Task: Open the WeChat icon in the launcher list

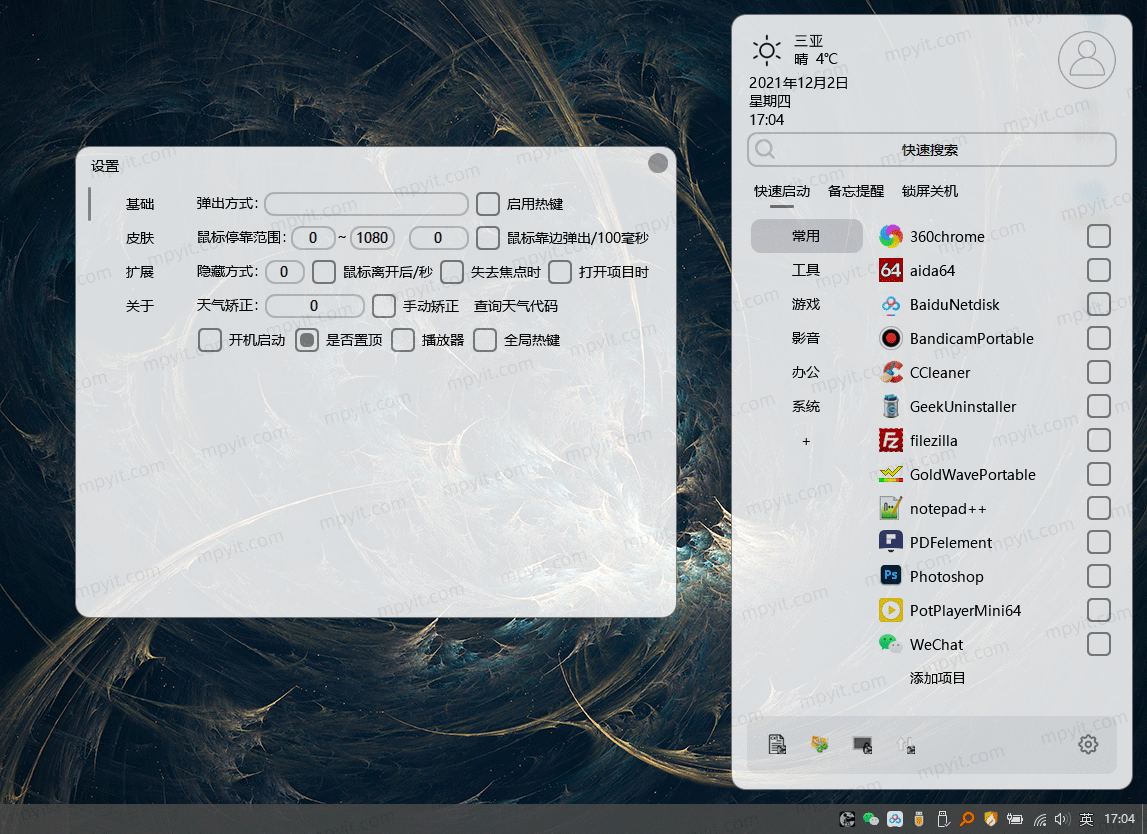Action: coord(890,645)
